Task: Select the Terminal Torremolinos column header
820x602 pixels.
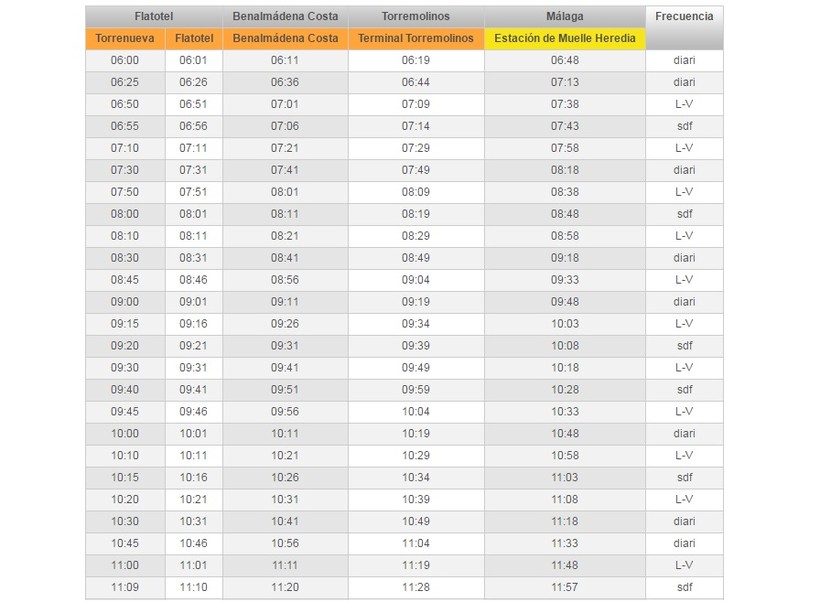Action: pyautogui.click(x=416, y=38)
